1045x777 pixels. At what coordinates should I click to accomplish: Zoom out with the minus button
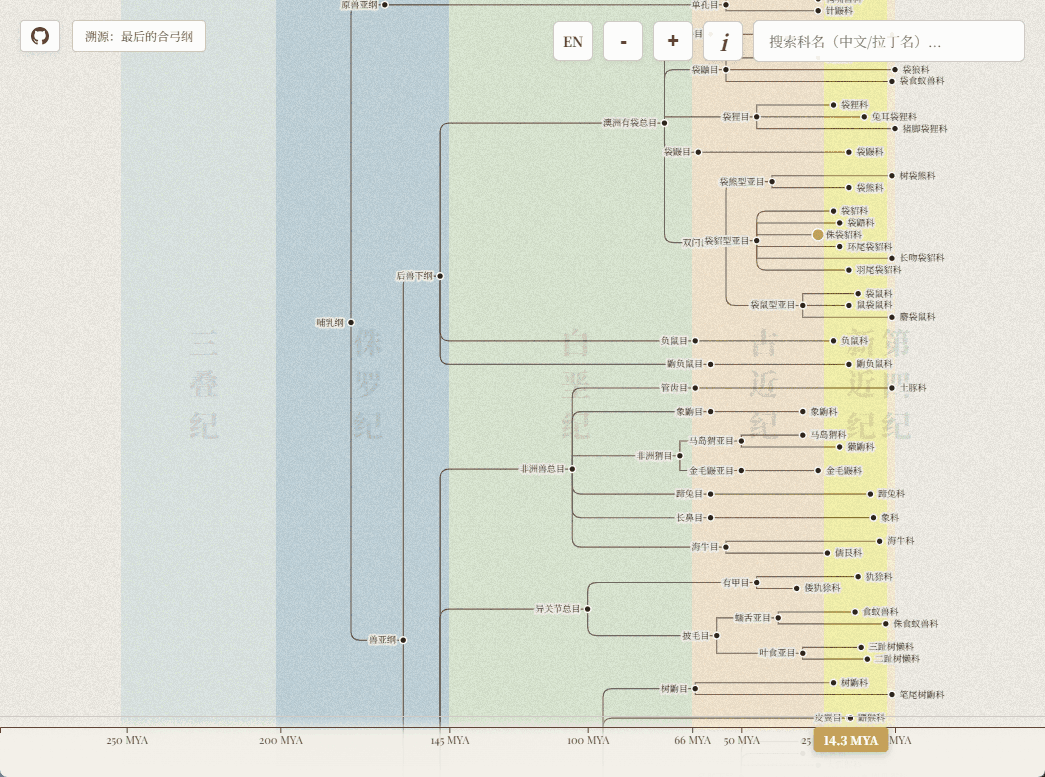(623, 42)
